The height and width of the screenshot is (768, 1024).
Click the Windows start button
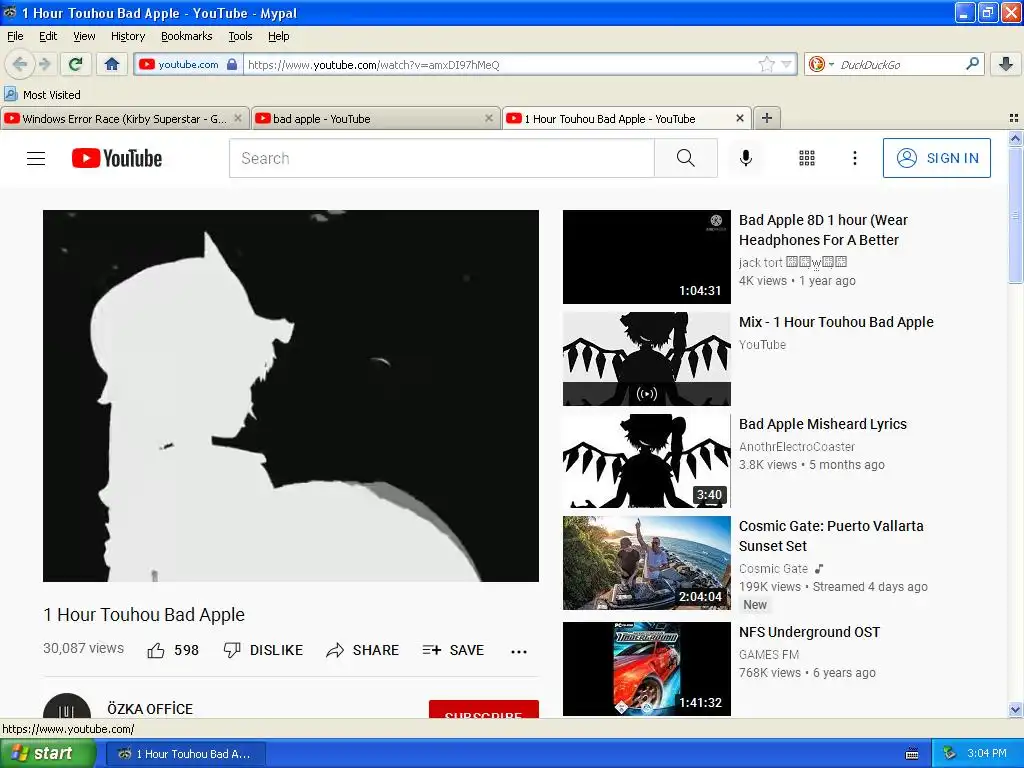tap(47, 754)
